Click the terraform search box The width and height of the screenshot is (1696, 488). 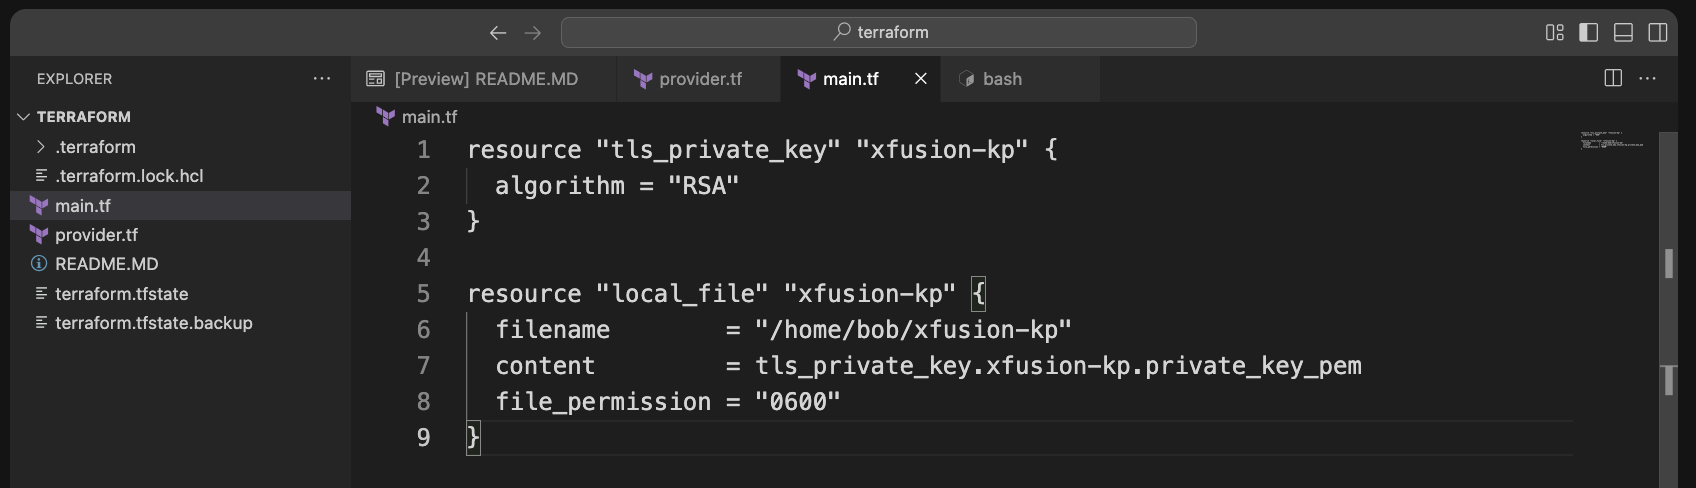(878, 33)
